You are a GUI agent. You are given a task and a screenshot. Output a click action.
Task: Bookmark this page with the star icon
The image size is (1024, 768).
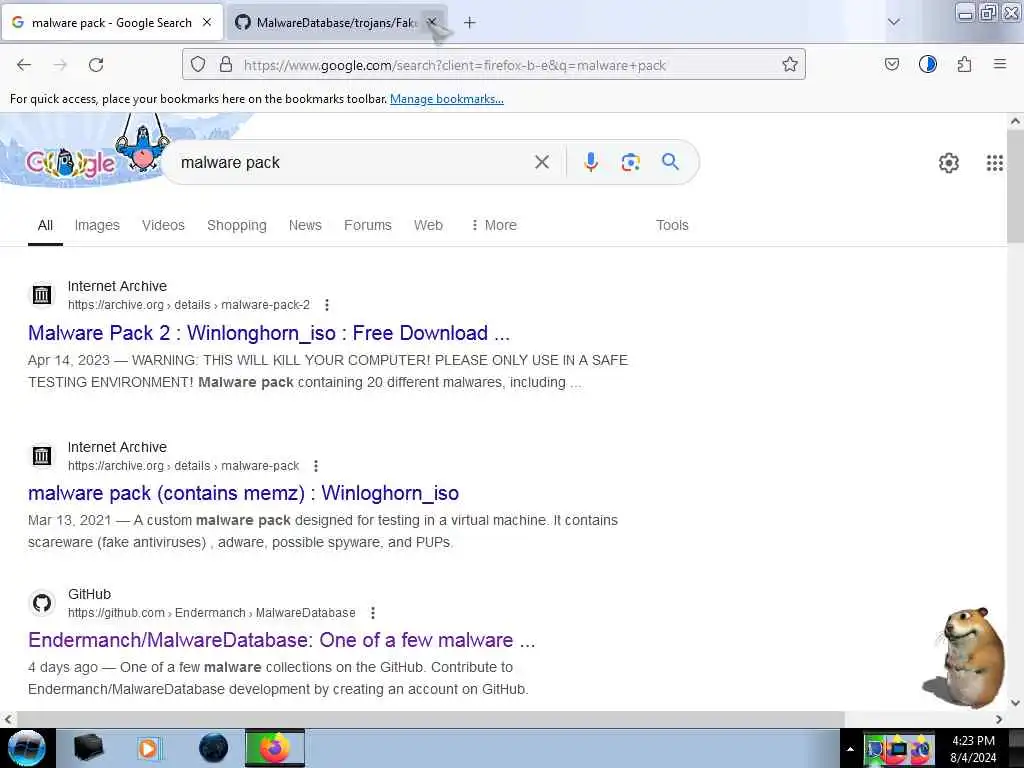click(x=790, y=64)
